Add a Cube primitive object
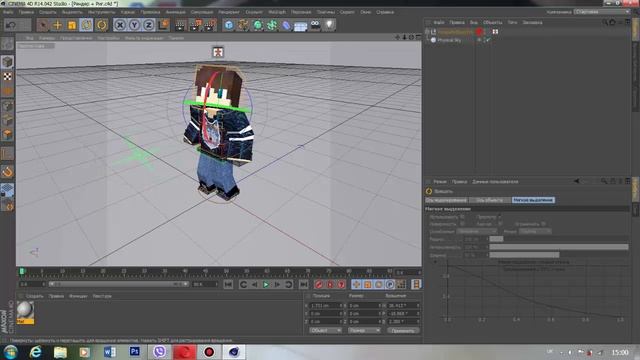640x360 pixels. point(229,25)
